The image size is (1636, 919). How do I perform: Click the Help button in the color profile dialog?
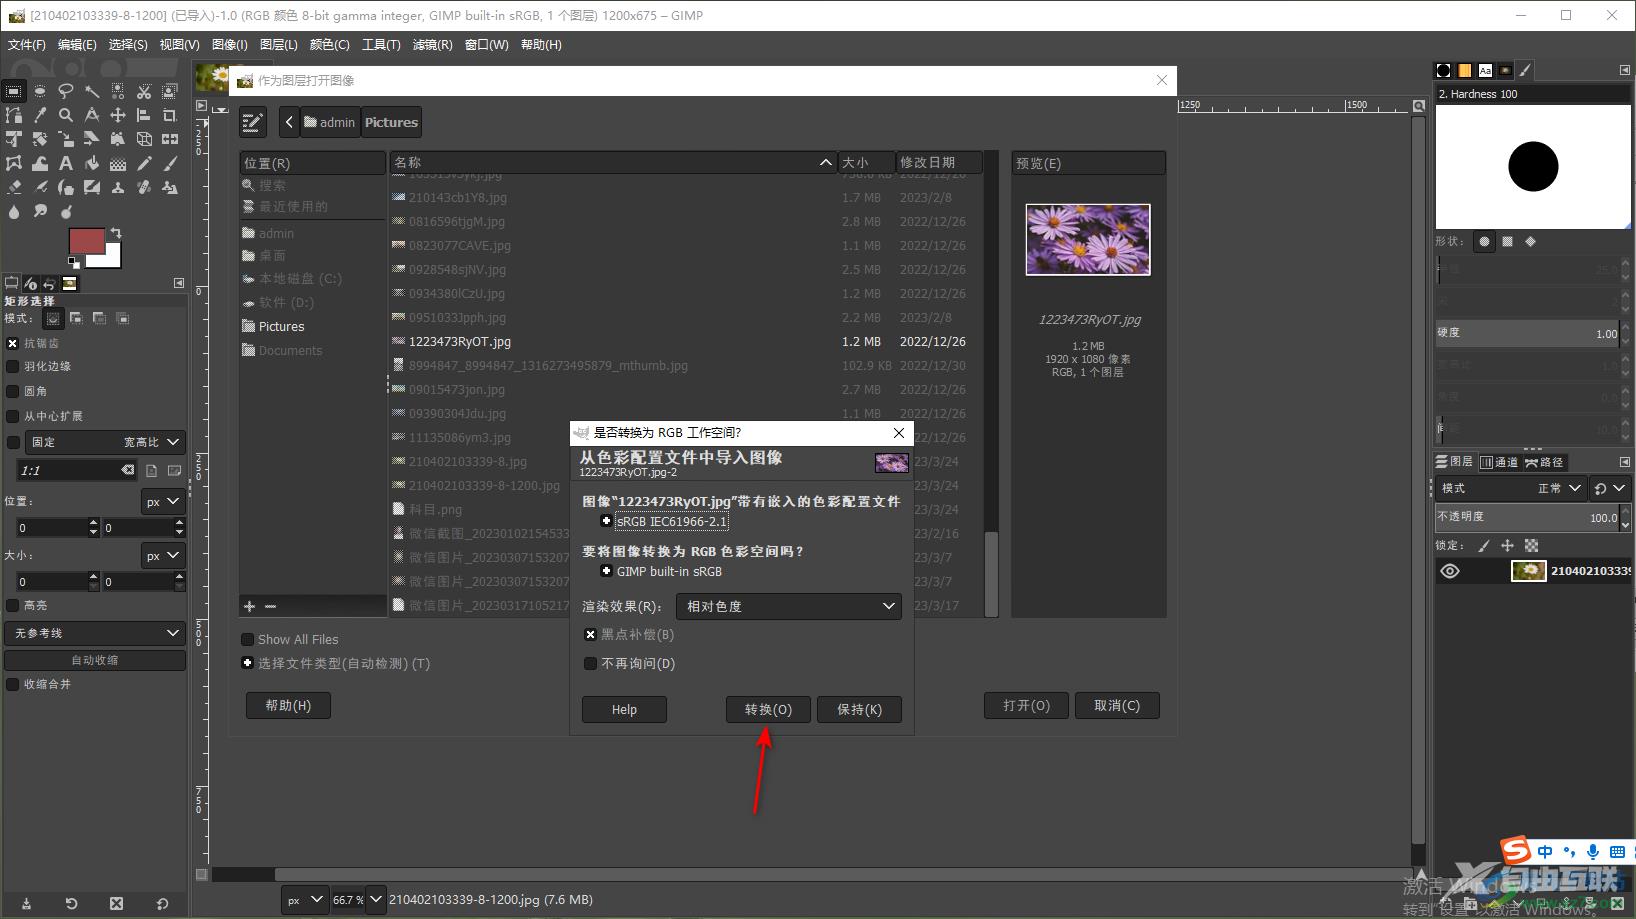point(624,710)
